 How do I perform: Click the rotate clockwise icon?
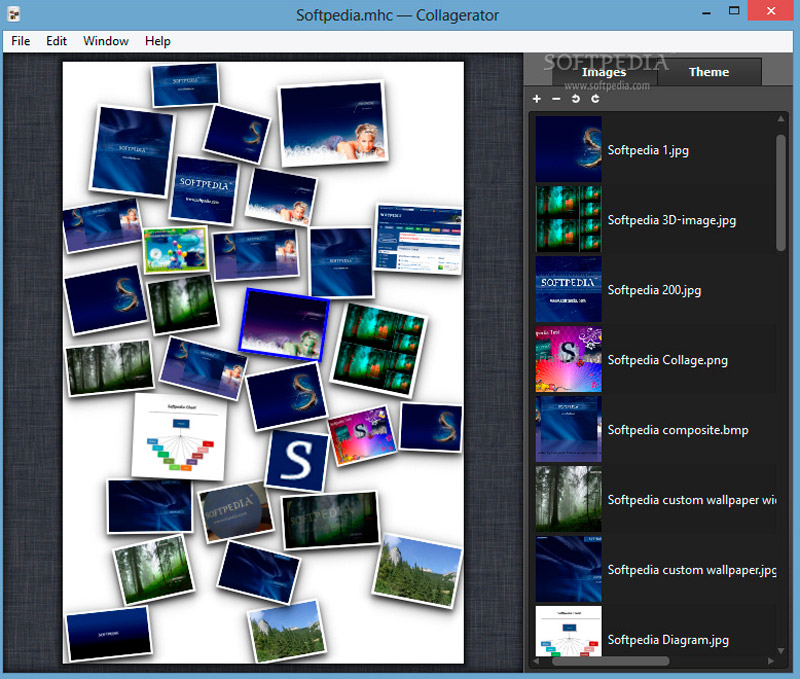[595, 99]
